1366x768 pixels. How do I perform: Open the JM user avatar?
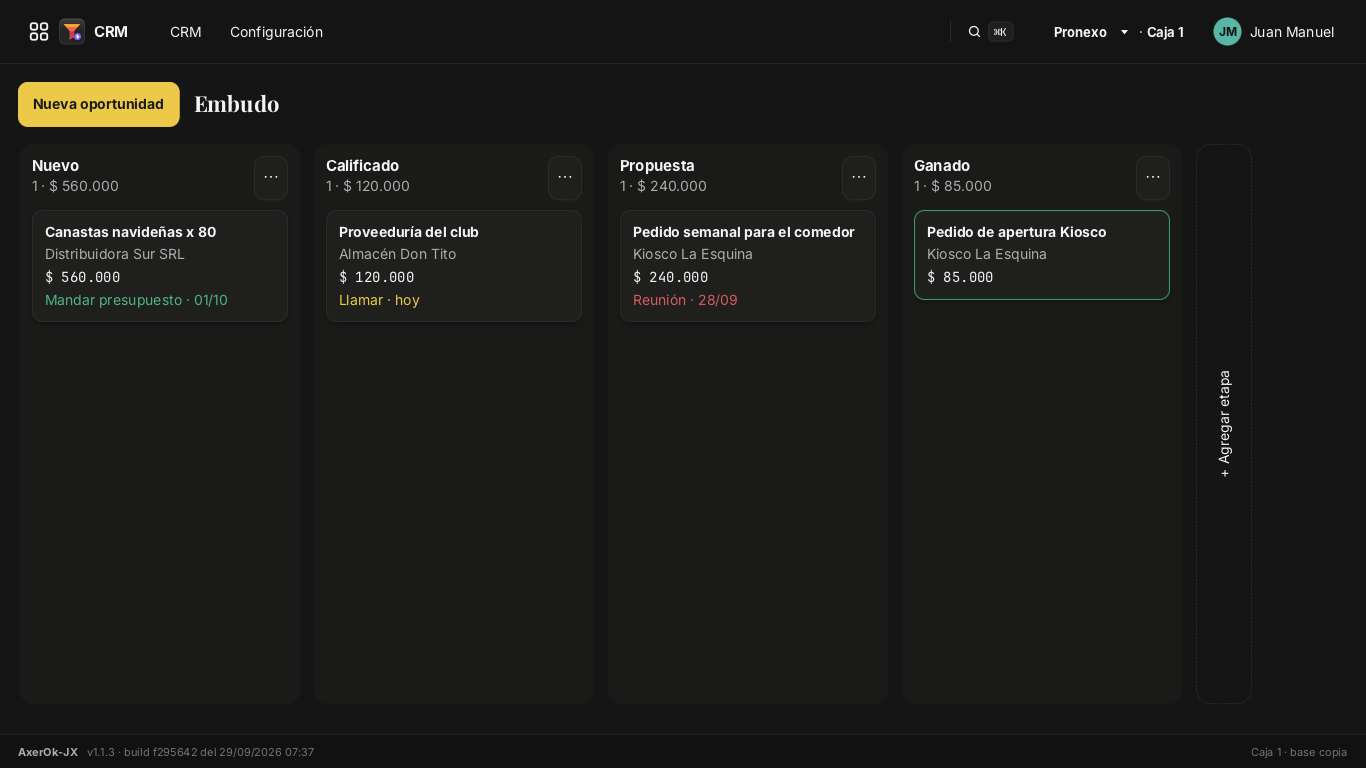(x=1227, y=32)
